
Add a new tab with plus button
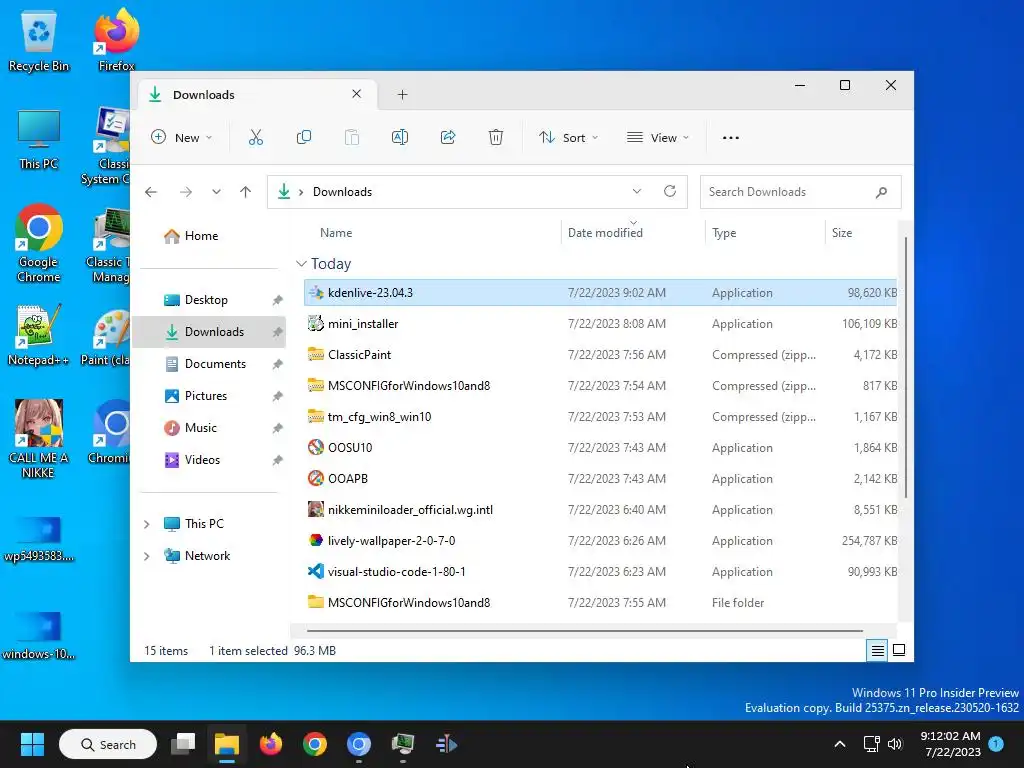point(402,95)
